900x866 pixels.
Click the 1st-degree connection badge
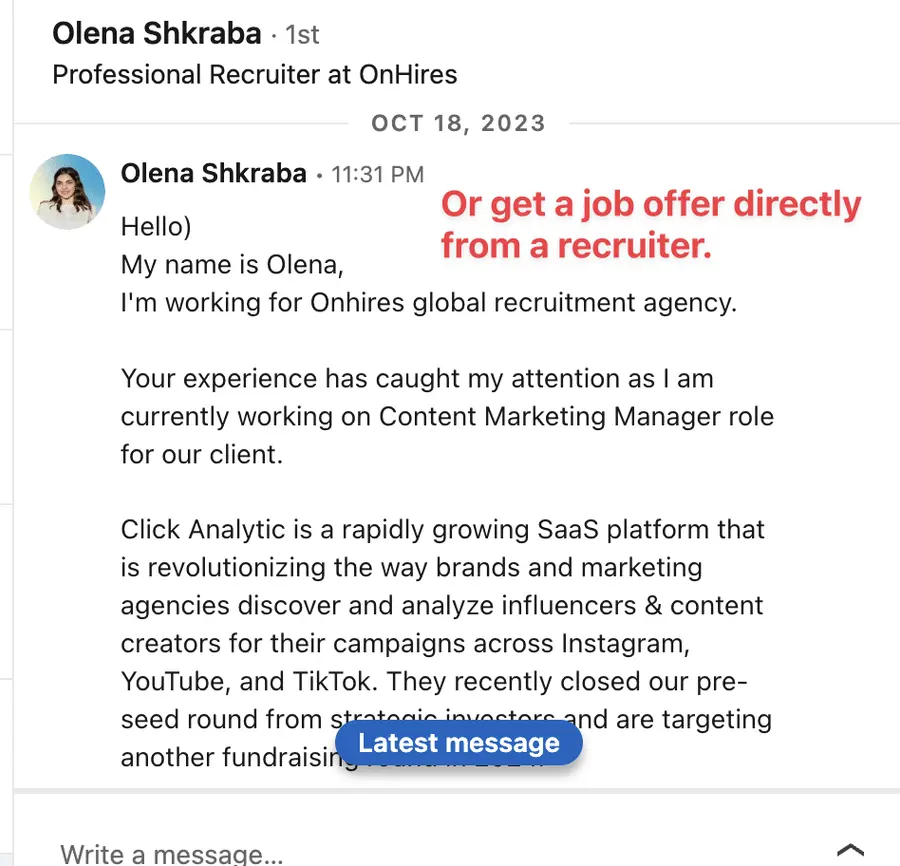[300, 33]
